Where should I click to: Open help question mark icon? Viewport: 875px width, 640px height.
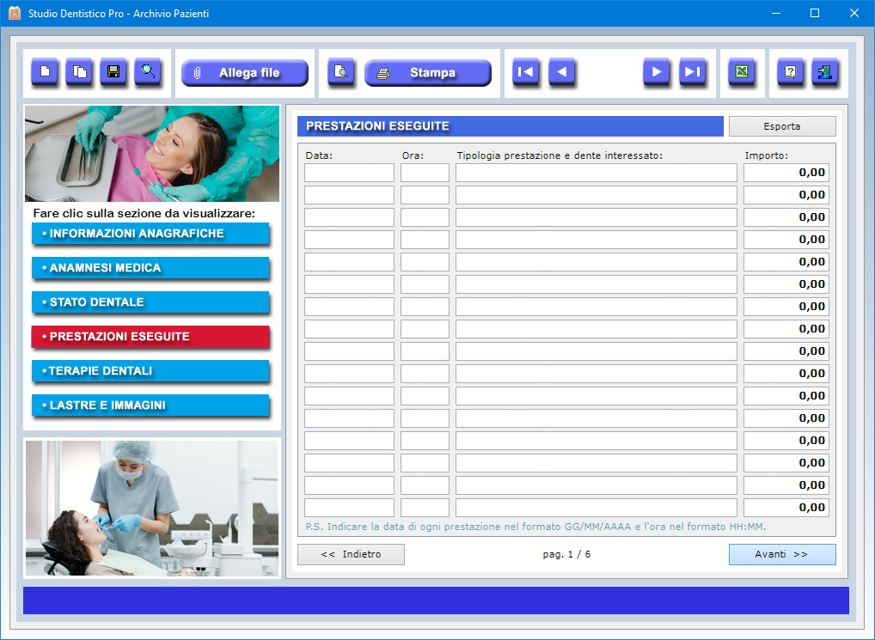790,72
